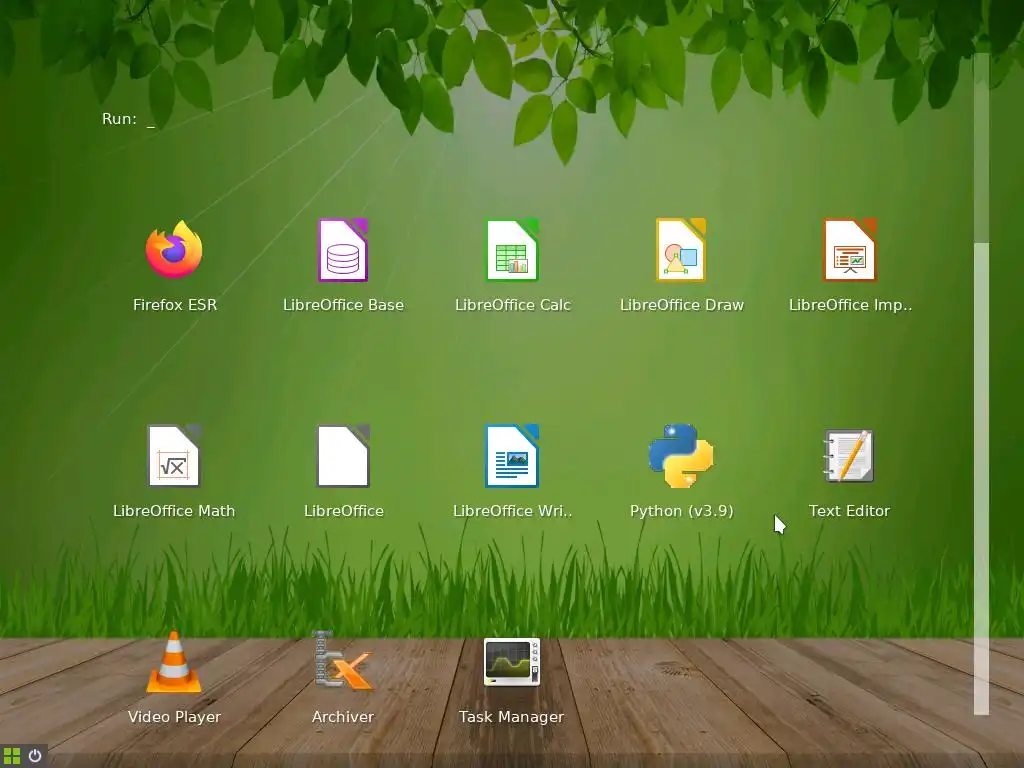Image resolution: width=1024 pixels, height=768 pixels.
Task: Launch the Video Player cone icon
Action: pos(174,662)
